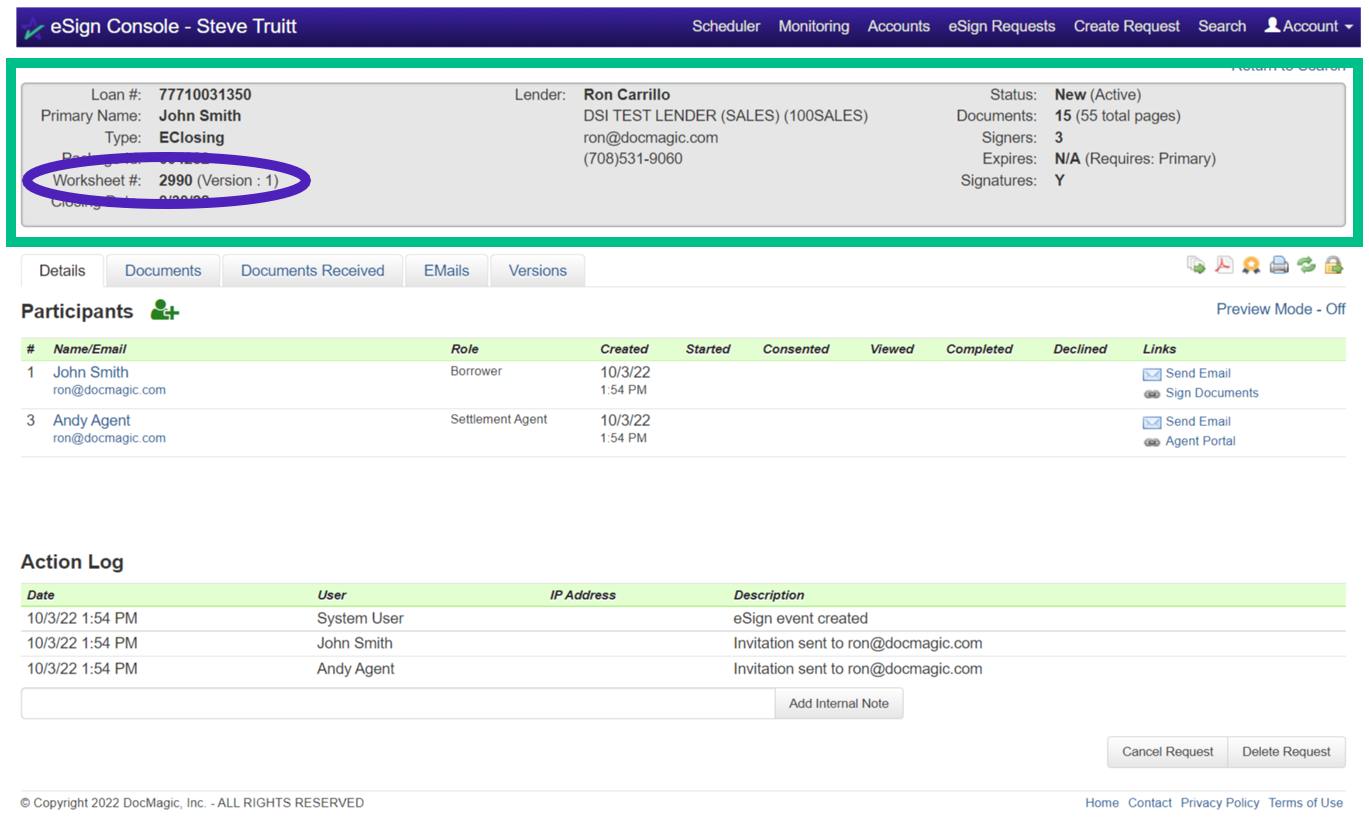Open the PDF icon in the toolbar
Image resolution: width=1369 pixels, height=821 pixels.
point(1224,265)
